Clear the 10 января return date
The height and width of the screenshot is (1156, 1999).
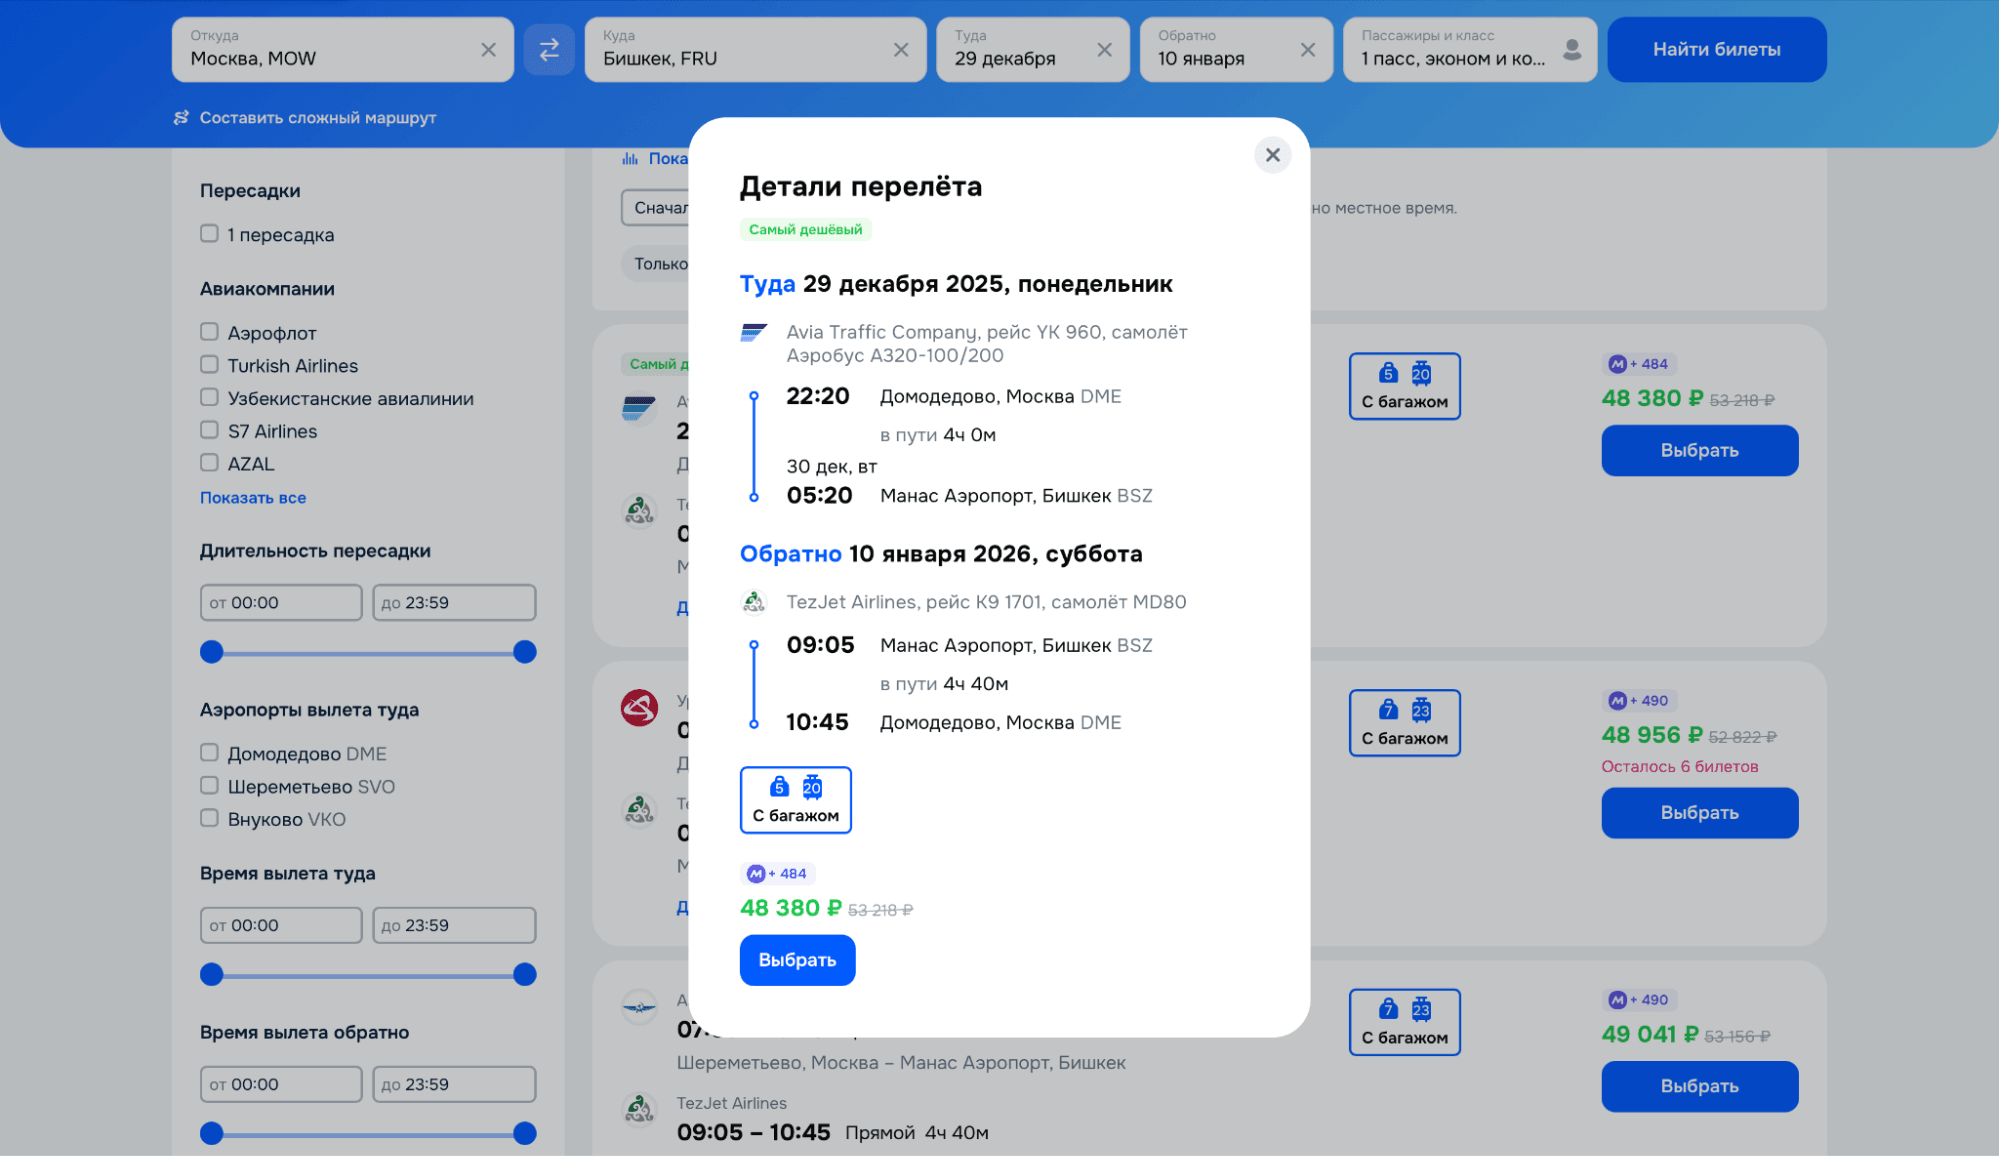(x=1307, y=49)
